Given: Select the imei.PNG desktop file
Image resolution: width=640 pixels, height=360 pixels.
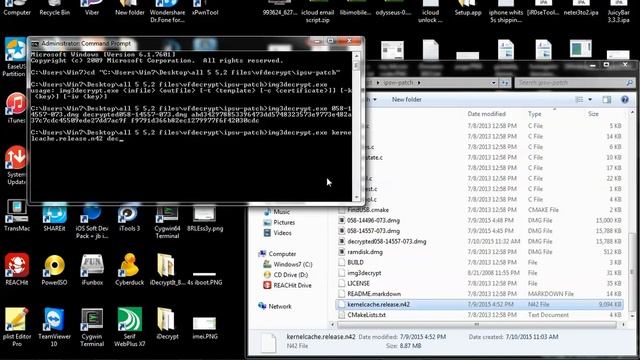Looking at the screenshot, I should pos(205,328).
